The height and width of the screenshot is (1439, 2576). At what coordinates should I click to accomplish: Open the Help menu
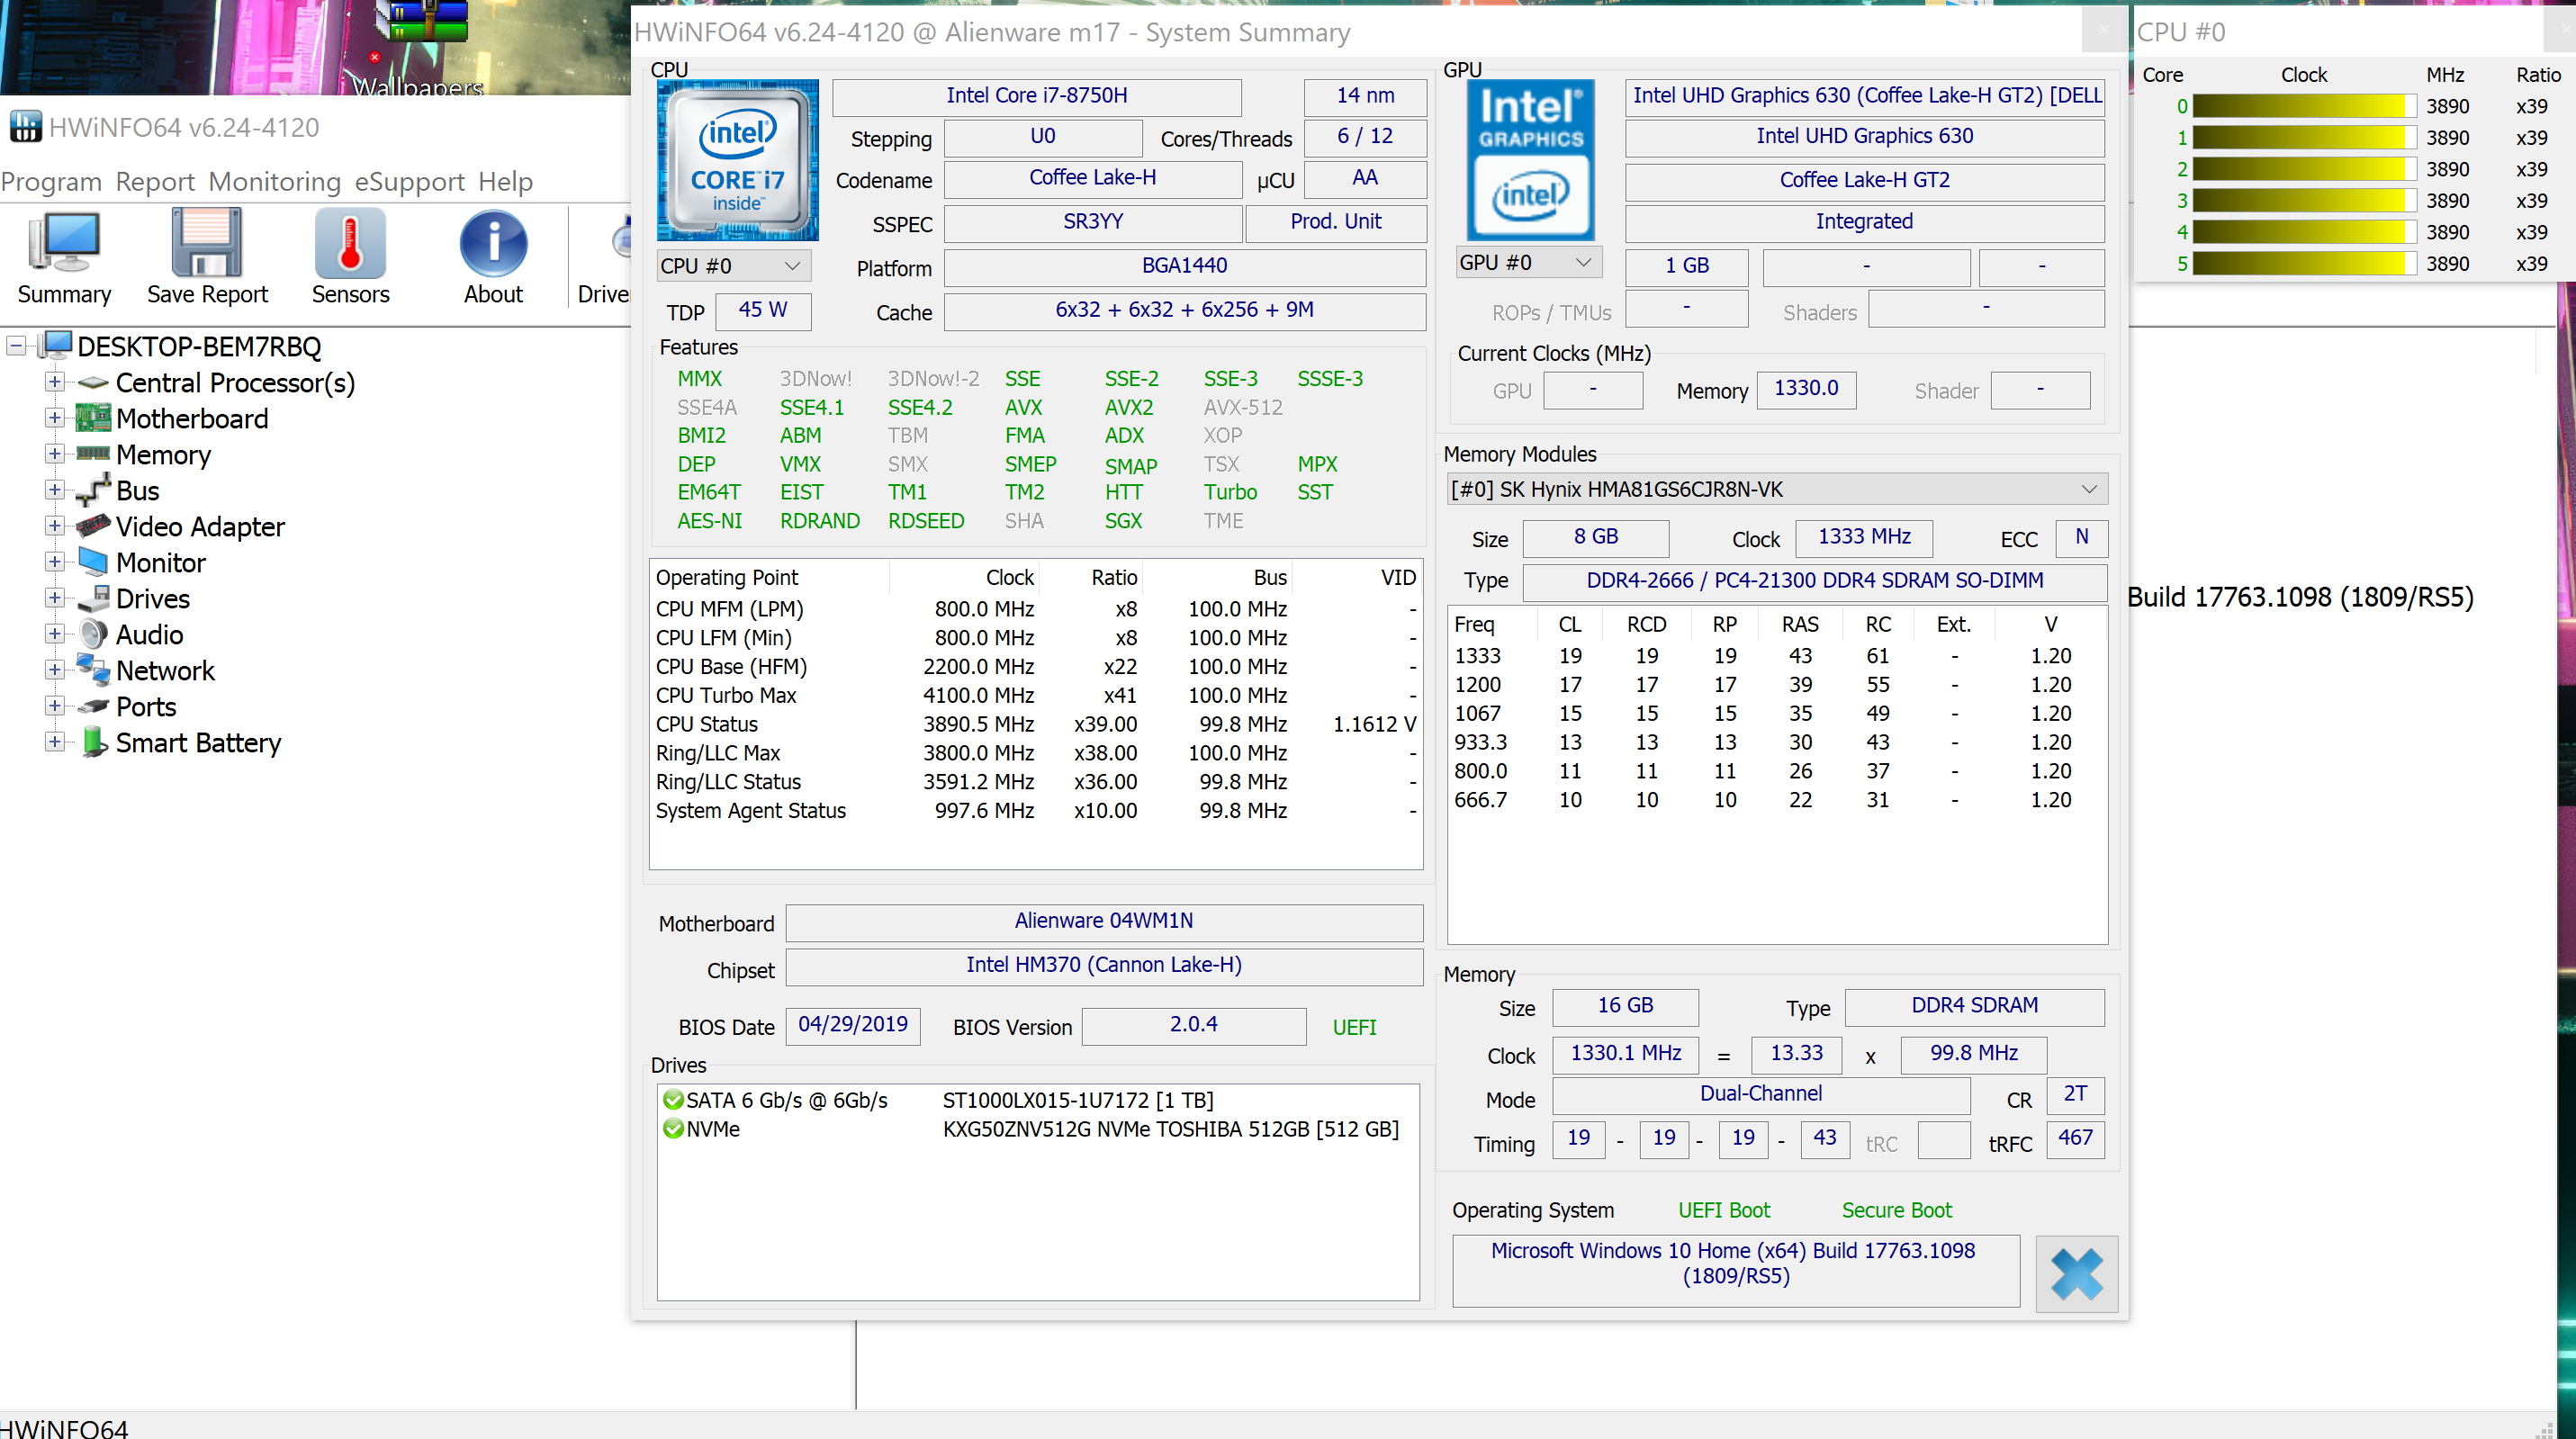506,182
